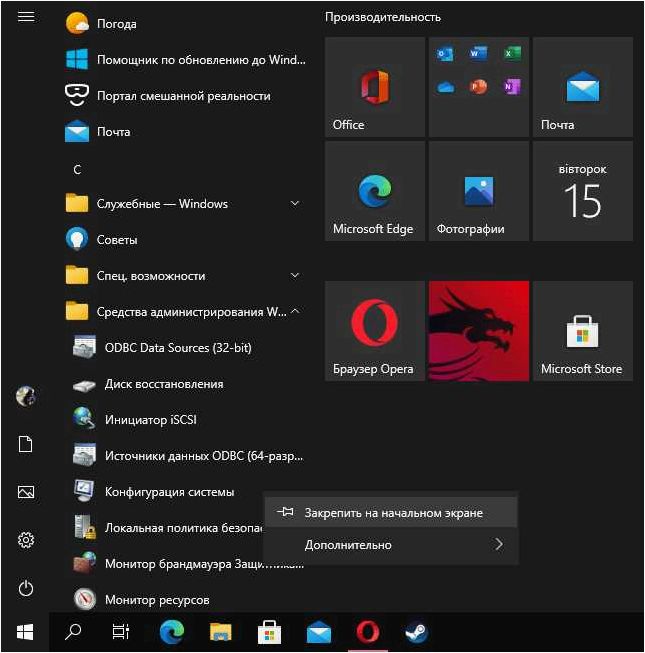Screen dimensions: 645x653
Task: Open the Почта tile
Action: tap(583, 87)
